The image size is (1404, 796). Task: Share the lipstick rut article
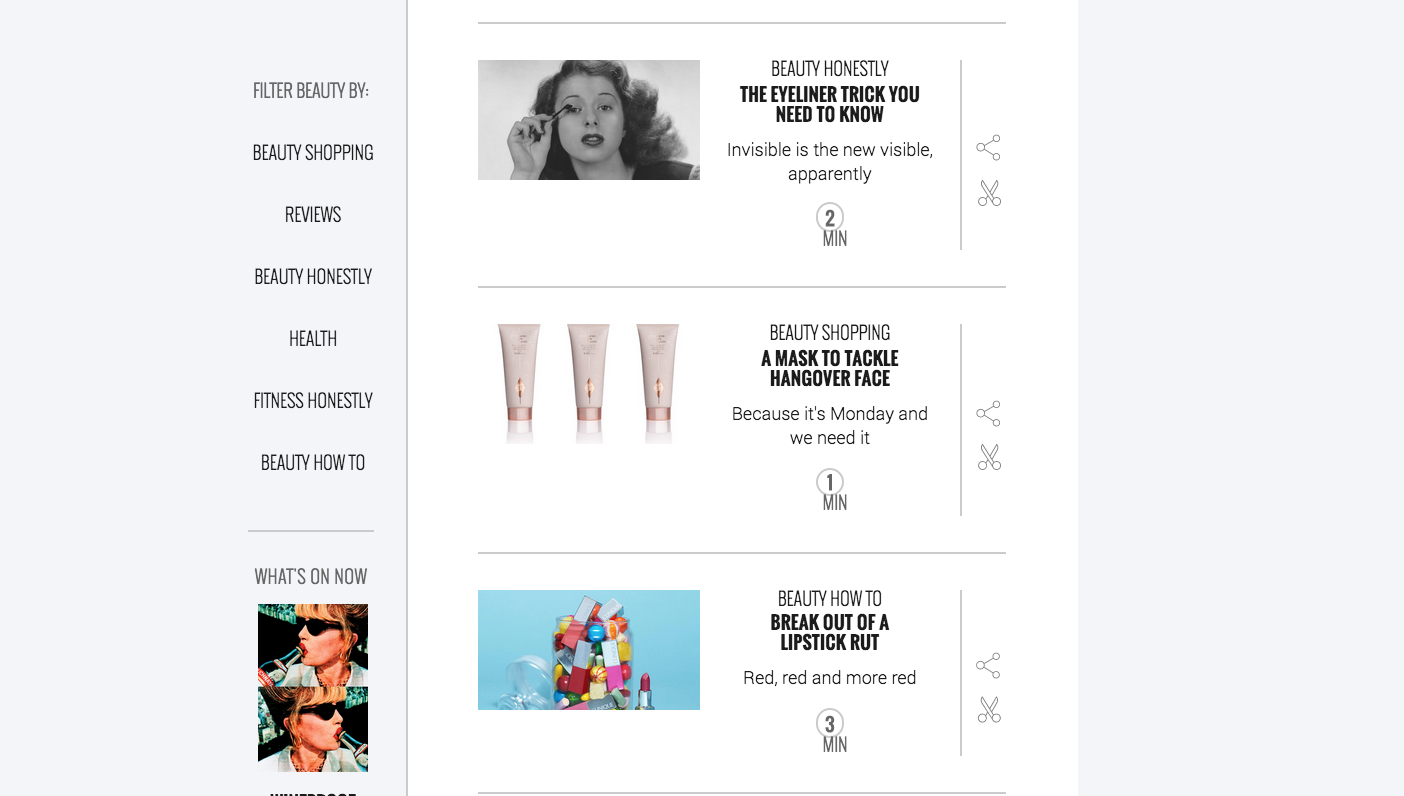click(x=988, y=666)
